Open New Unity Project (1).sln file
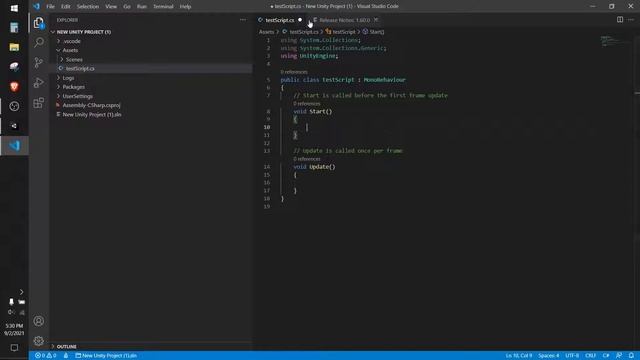 tap(151, 115)
